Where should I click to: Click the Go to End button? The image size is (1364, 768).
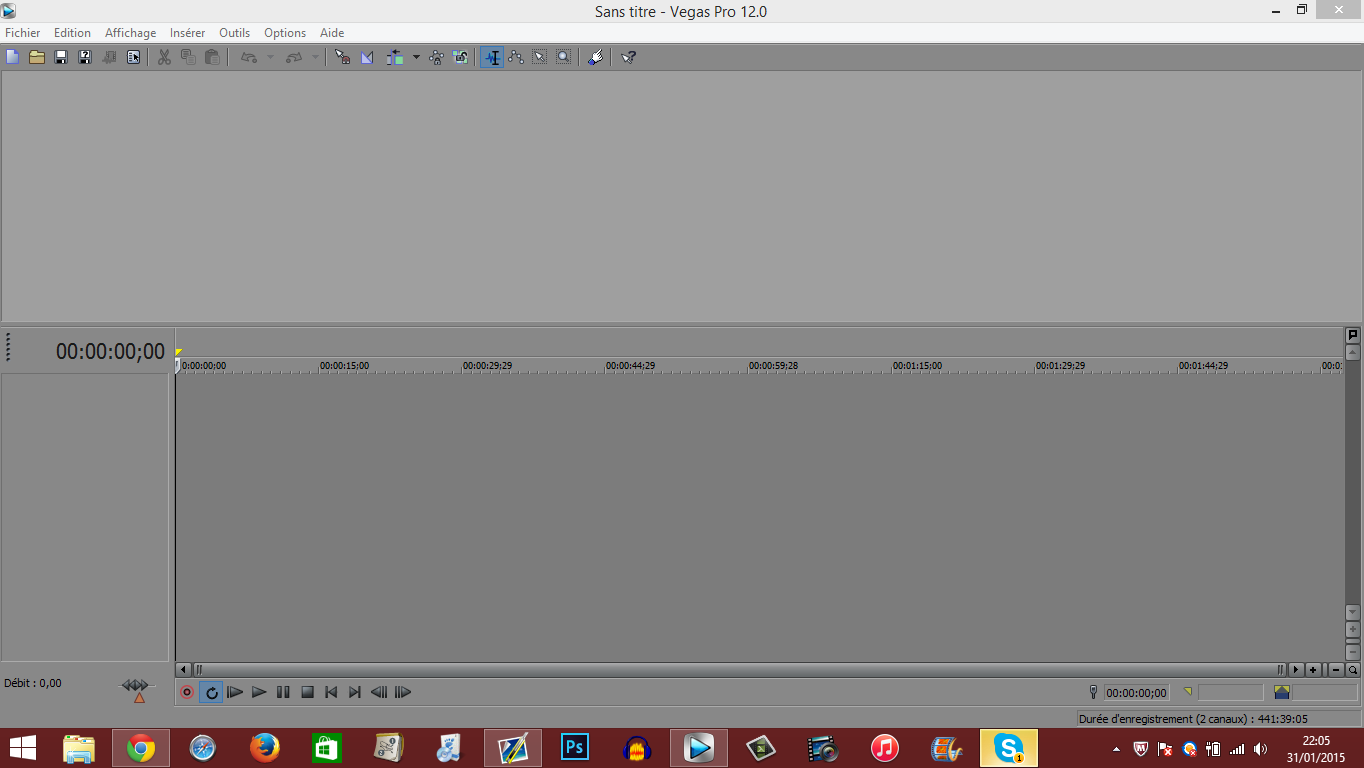(355, 692)
